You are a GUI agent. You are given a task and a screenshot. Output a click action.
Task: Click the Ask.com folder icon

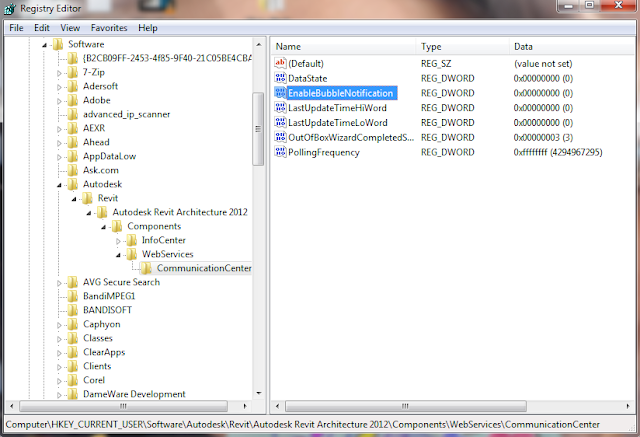(73, 170)
